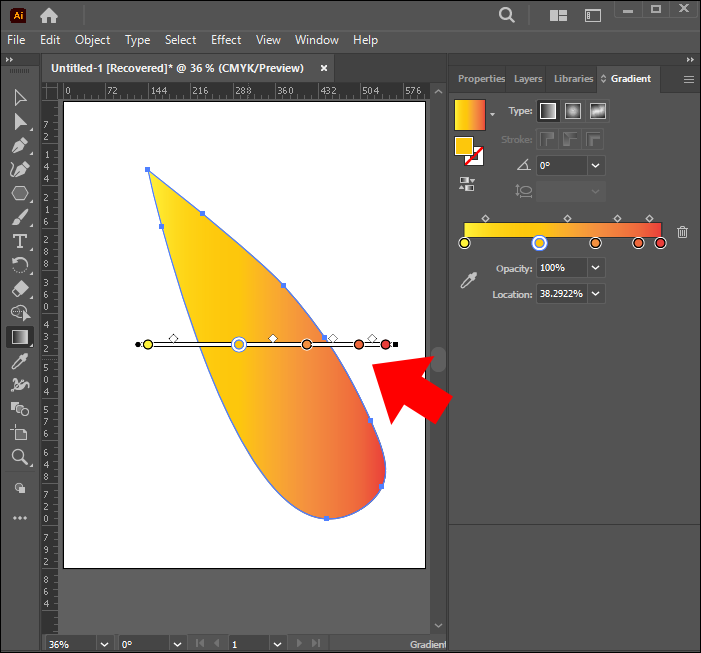The image size is (701, 653).
Task: Click the Reverse Gradient icon
Action: 466,184
